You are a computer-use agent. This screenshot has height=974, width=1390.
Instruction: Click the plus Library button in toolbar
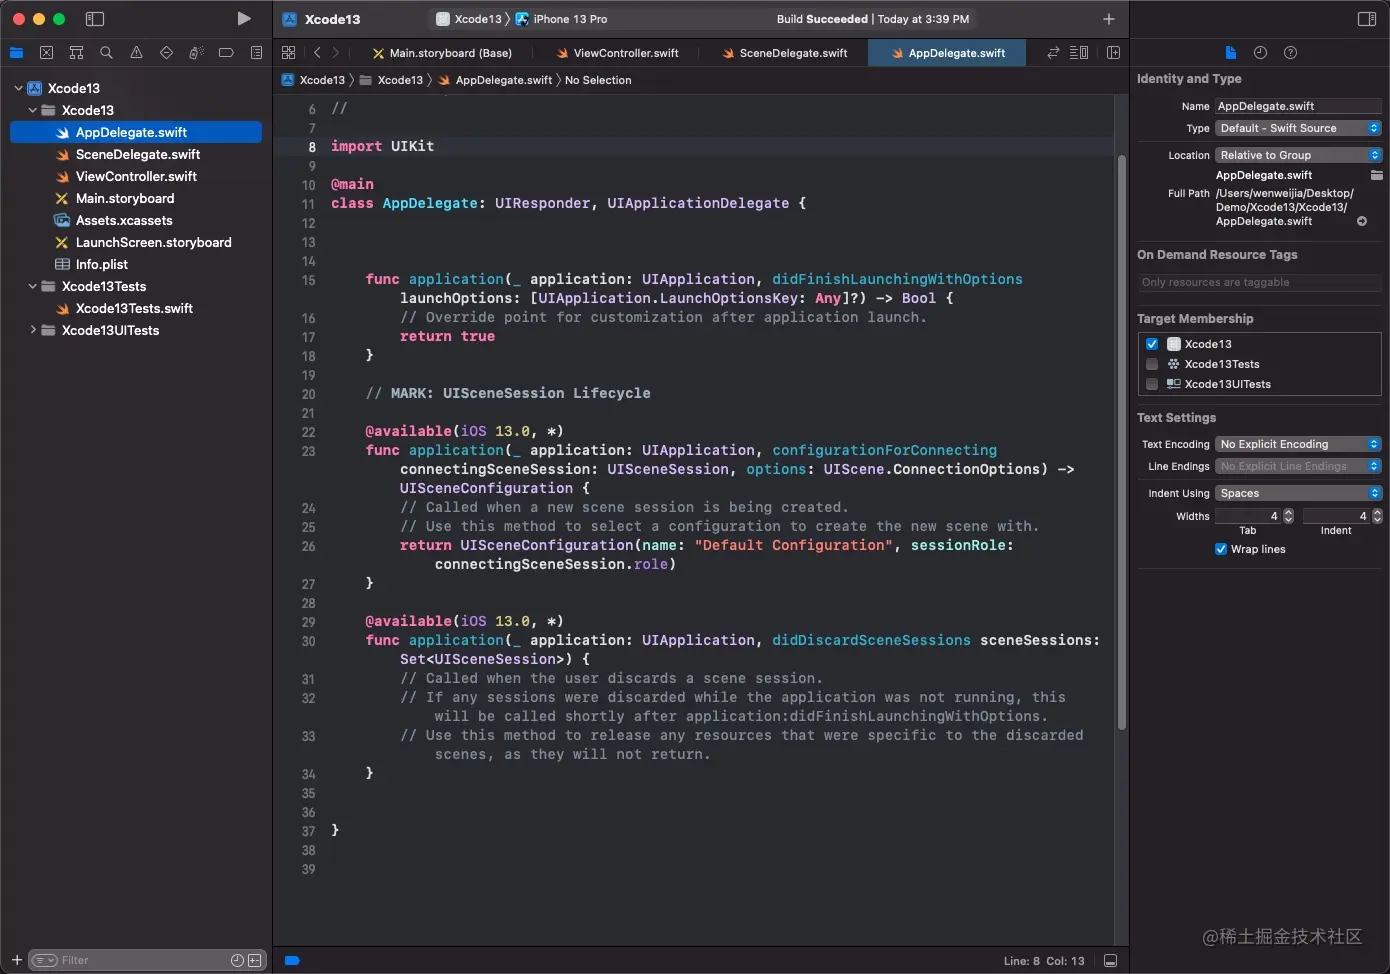click(1108, 19)
